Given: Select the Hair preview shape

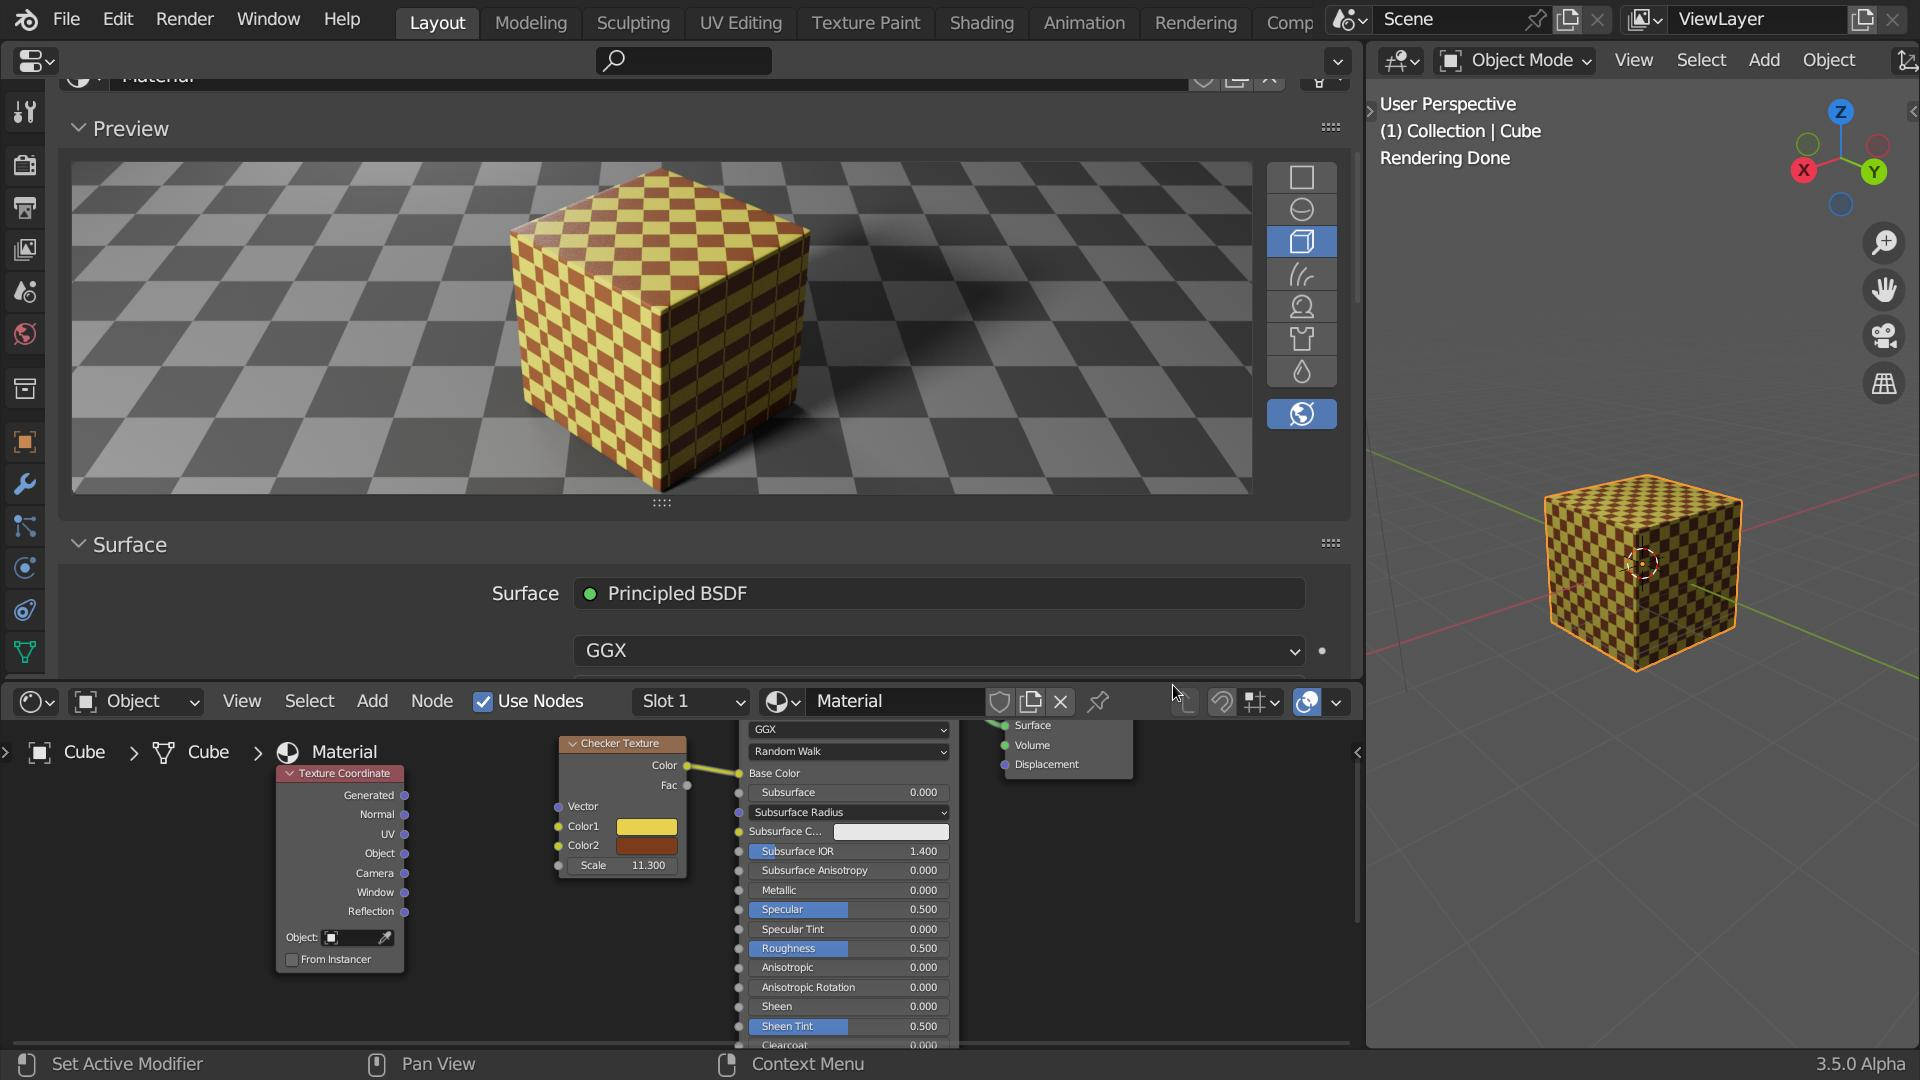Looking at the screenshot, I should 1301,275.
